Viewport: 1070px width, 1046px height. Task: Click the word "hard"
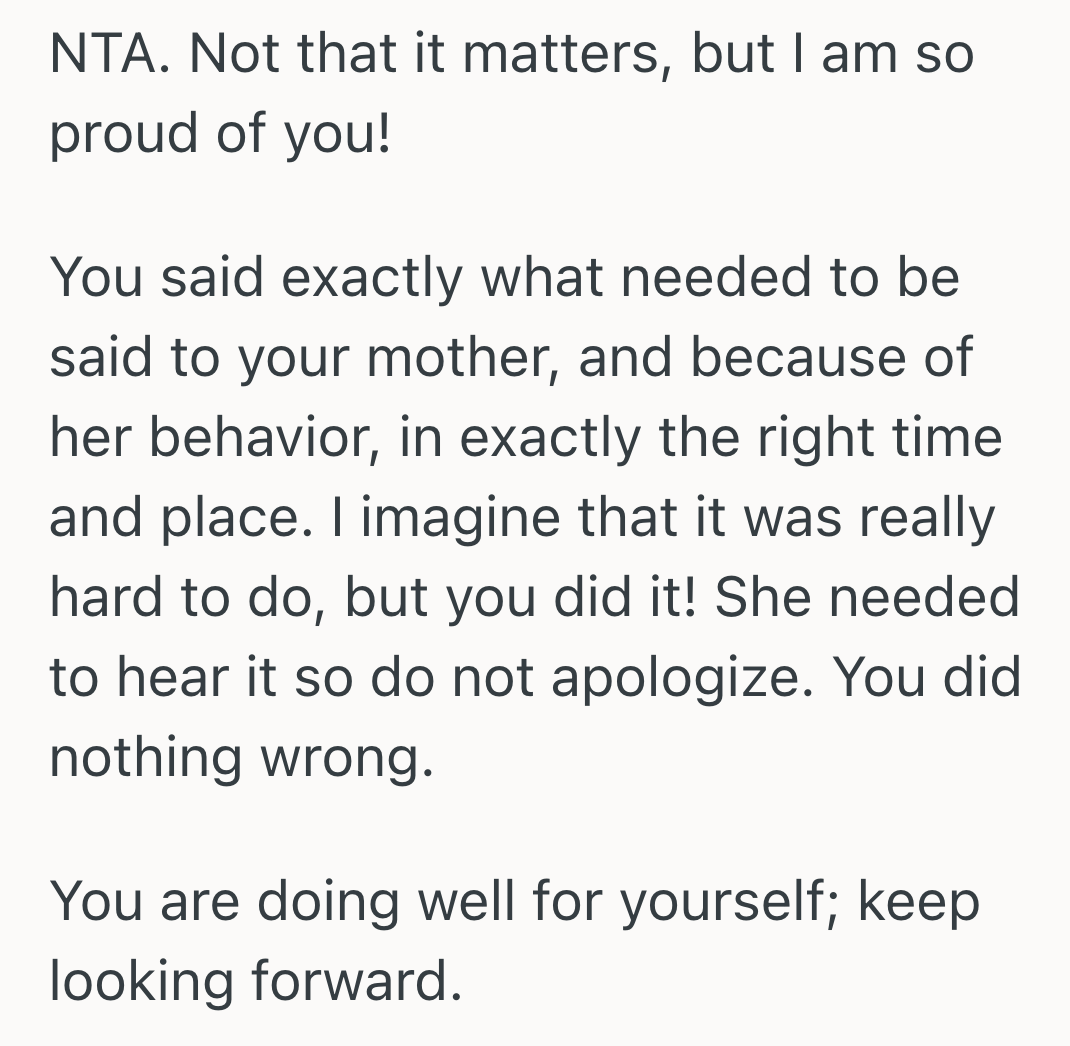click(109, 597)
